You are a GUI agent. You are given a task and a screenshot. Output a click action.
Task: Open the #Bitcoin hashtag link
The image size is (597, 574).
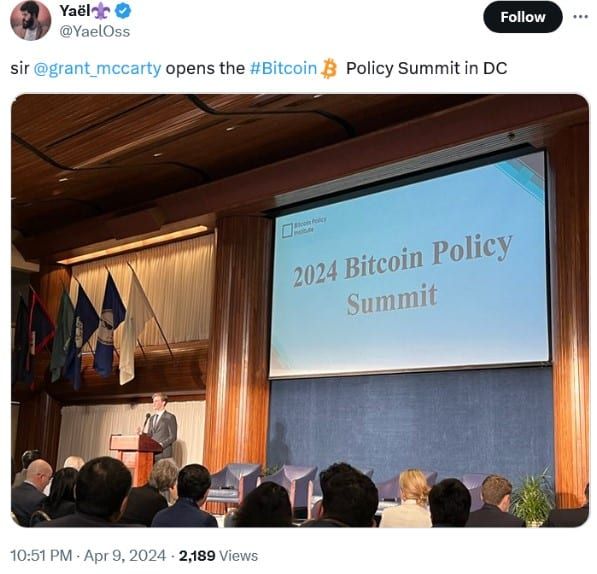pos(283,69)
